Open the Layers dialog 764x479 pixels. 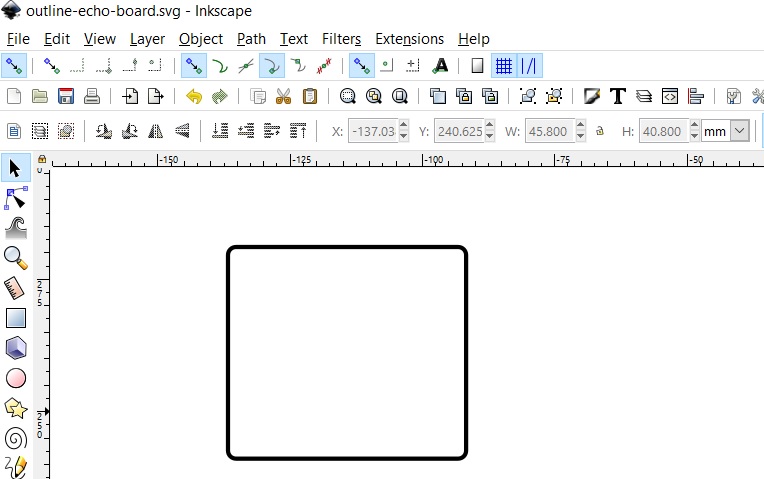pos(644,96)
